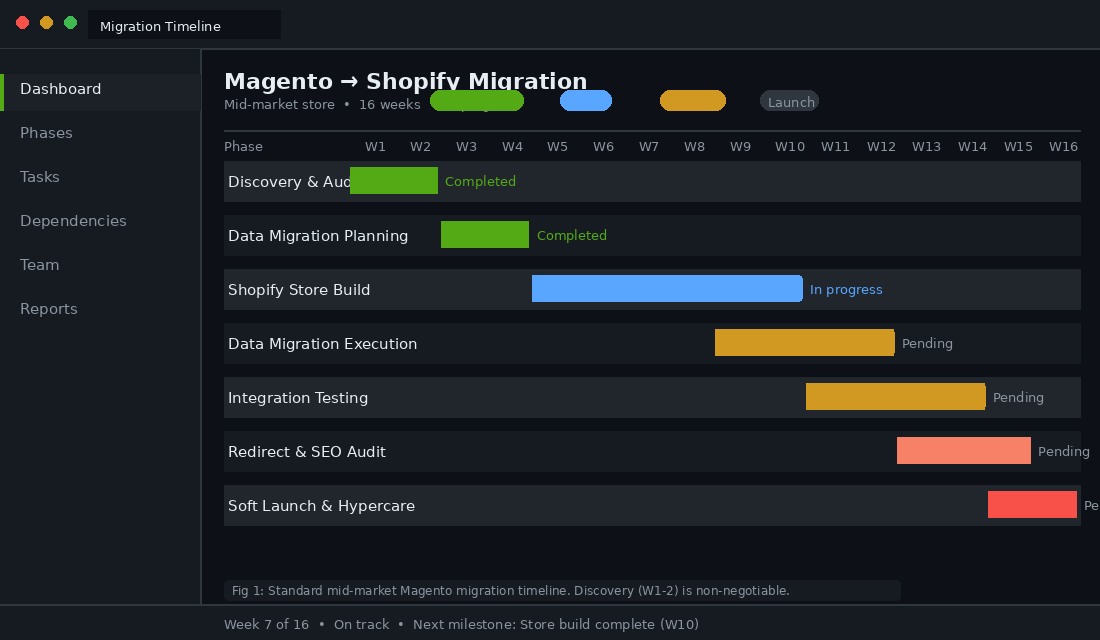Open the Team page

coord(39,265)
